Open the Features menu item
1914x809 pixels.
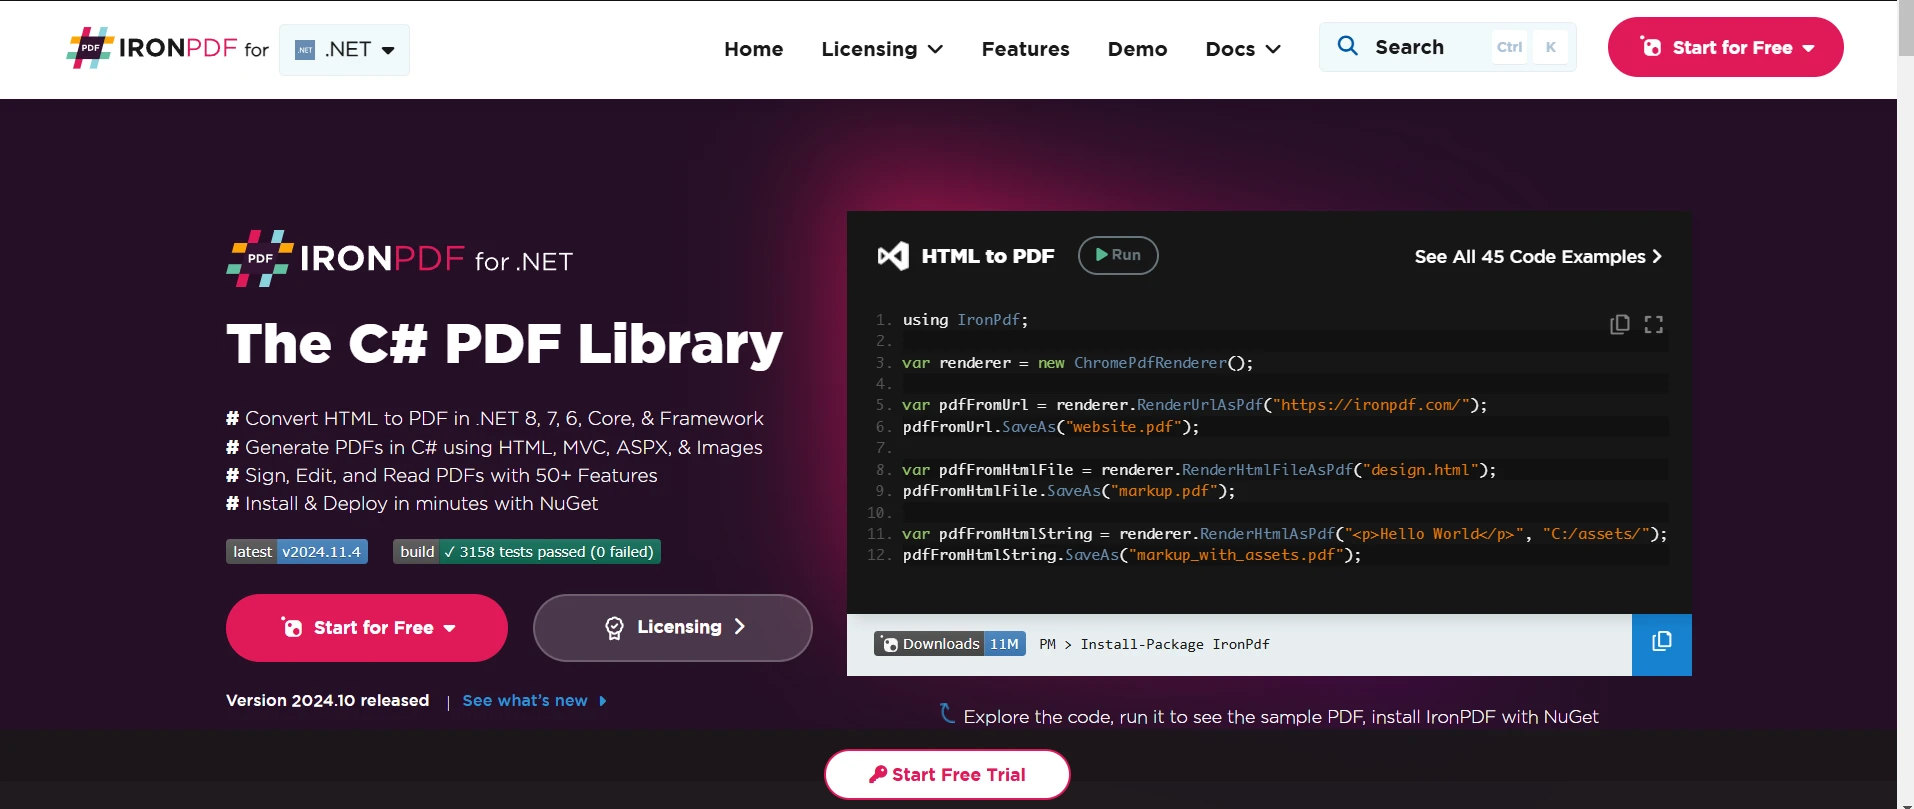click(x=1025, y=49)
